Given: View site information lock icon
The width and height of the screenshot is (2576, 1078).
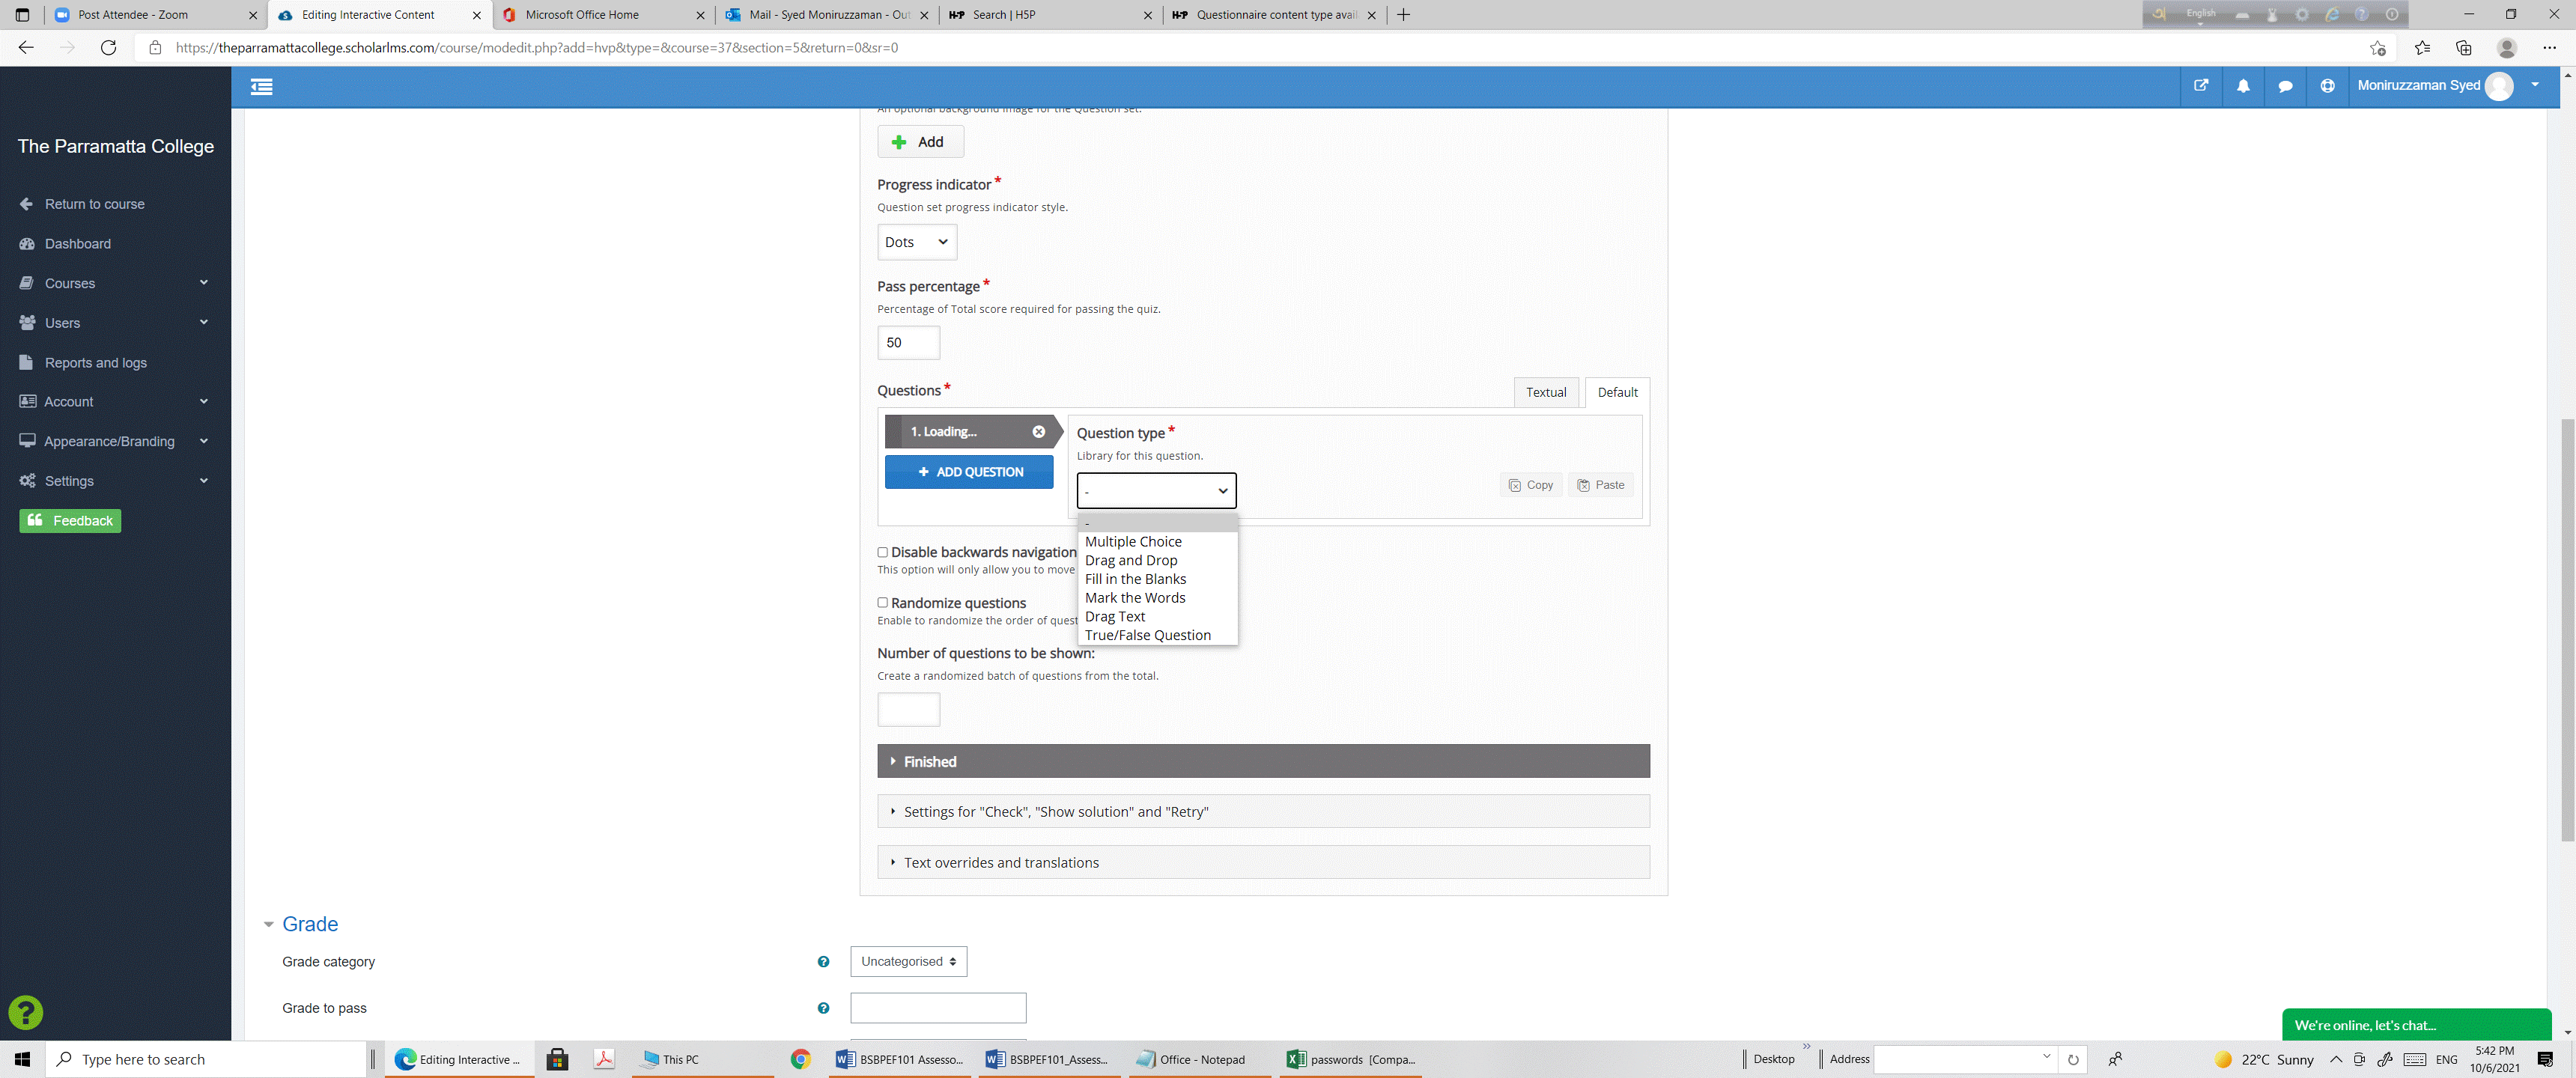Looking at the screenshot, I should [x=155, y=47].
